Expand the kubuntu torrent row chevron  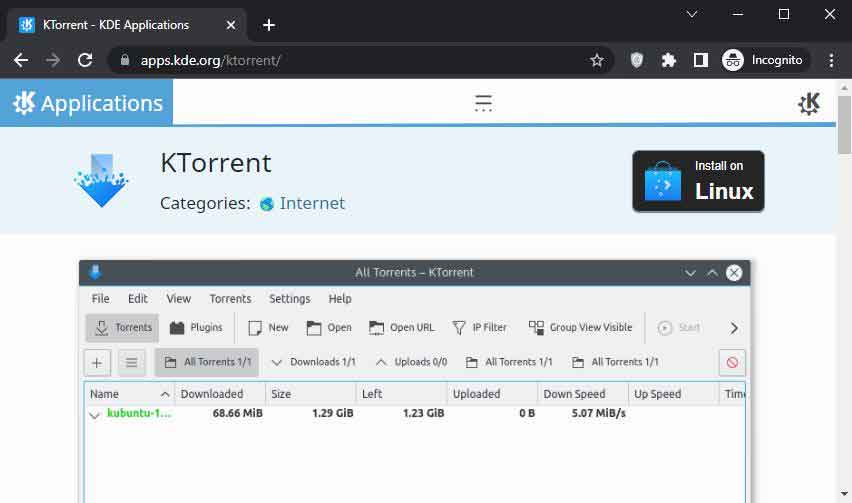95,414
